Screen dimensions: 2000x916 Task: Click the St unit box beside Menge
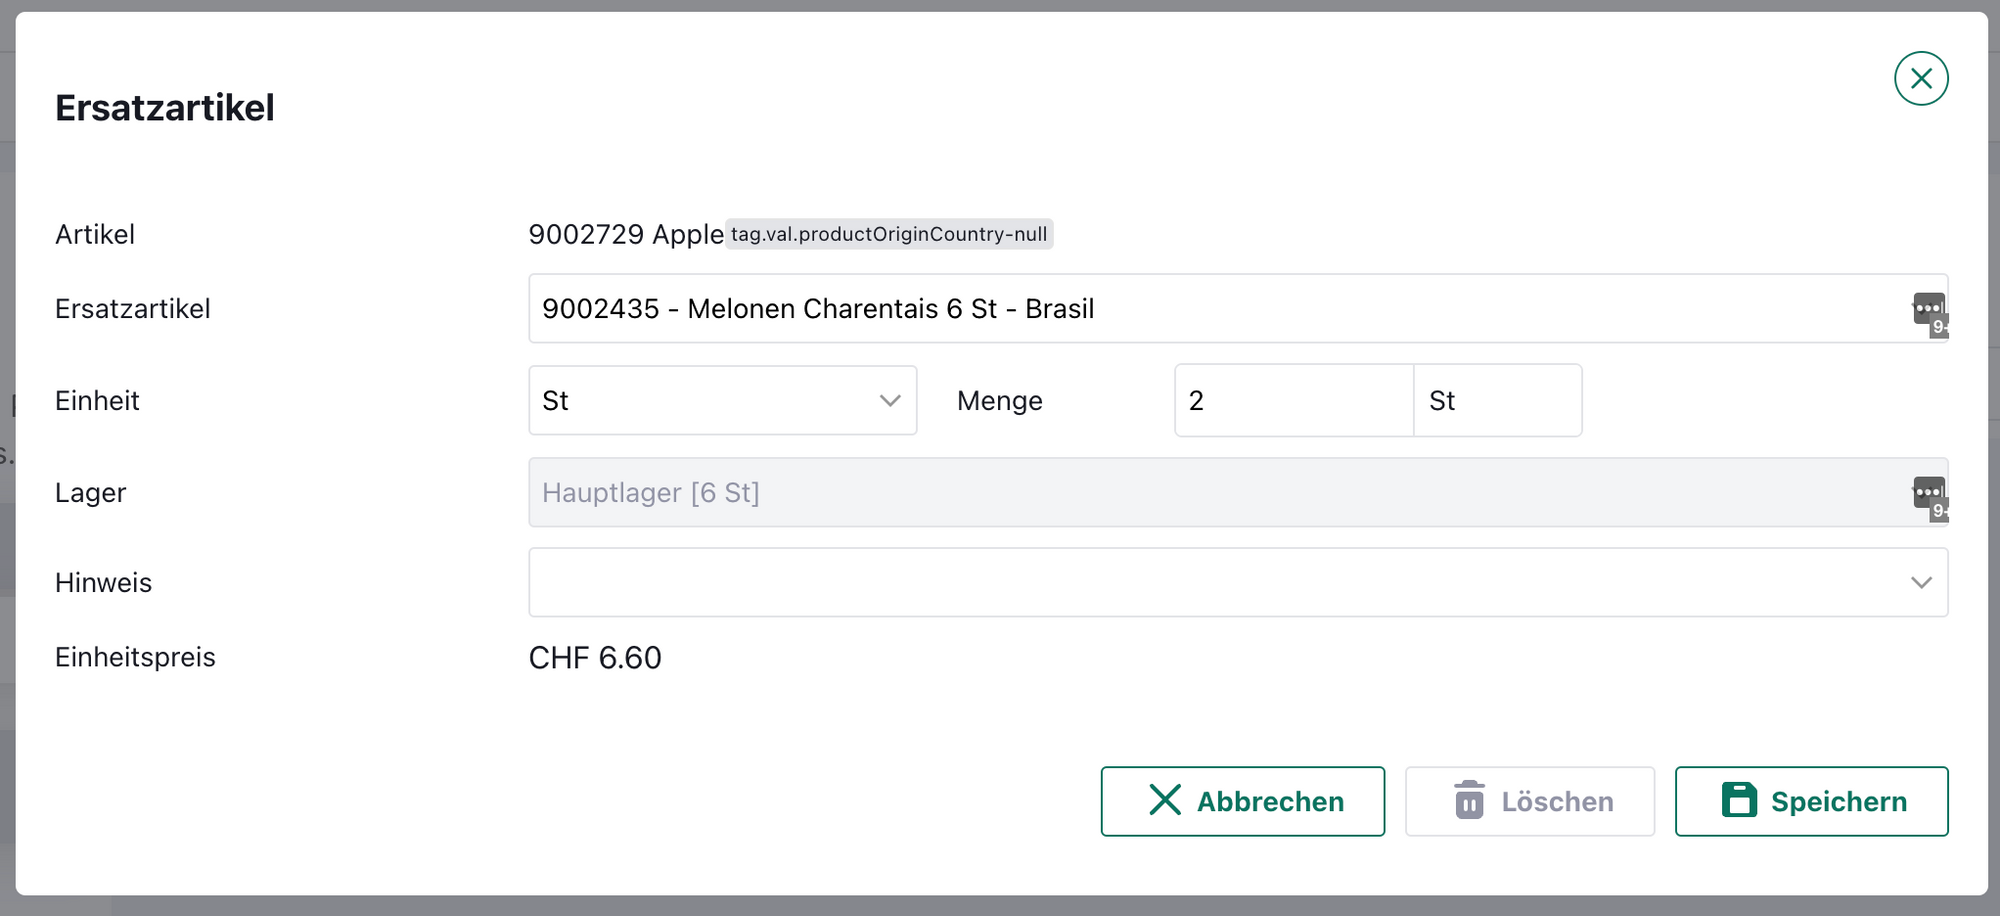[1497, 401]
